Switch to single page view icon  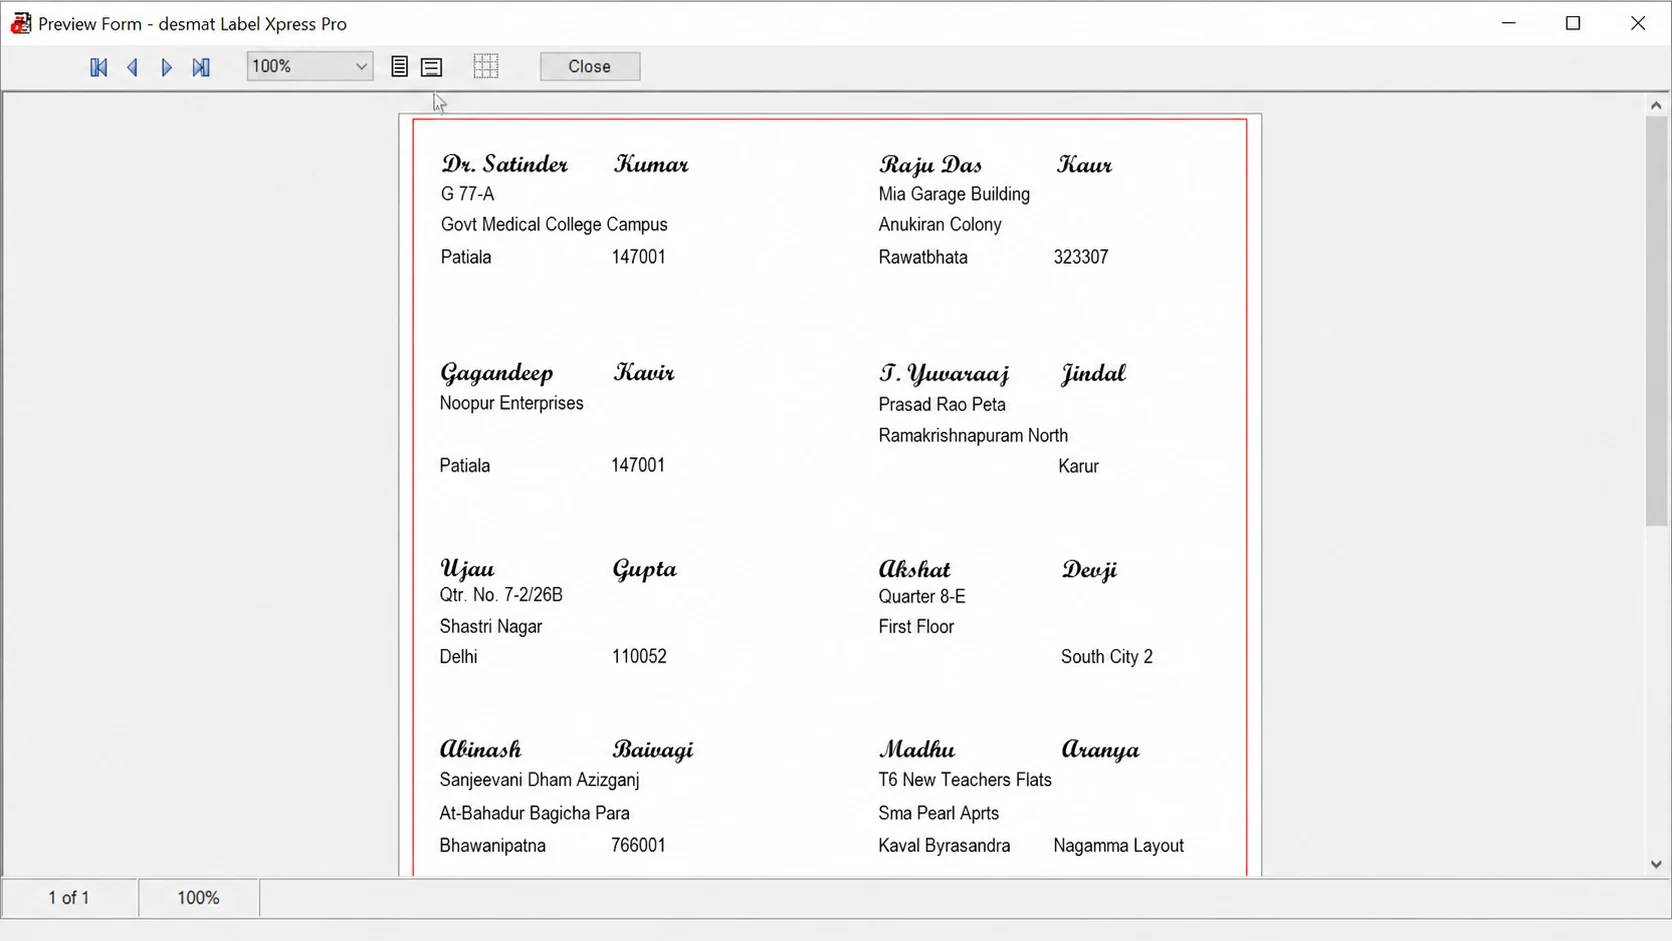399,67
